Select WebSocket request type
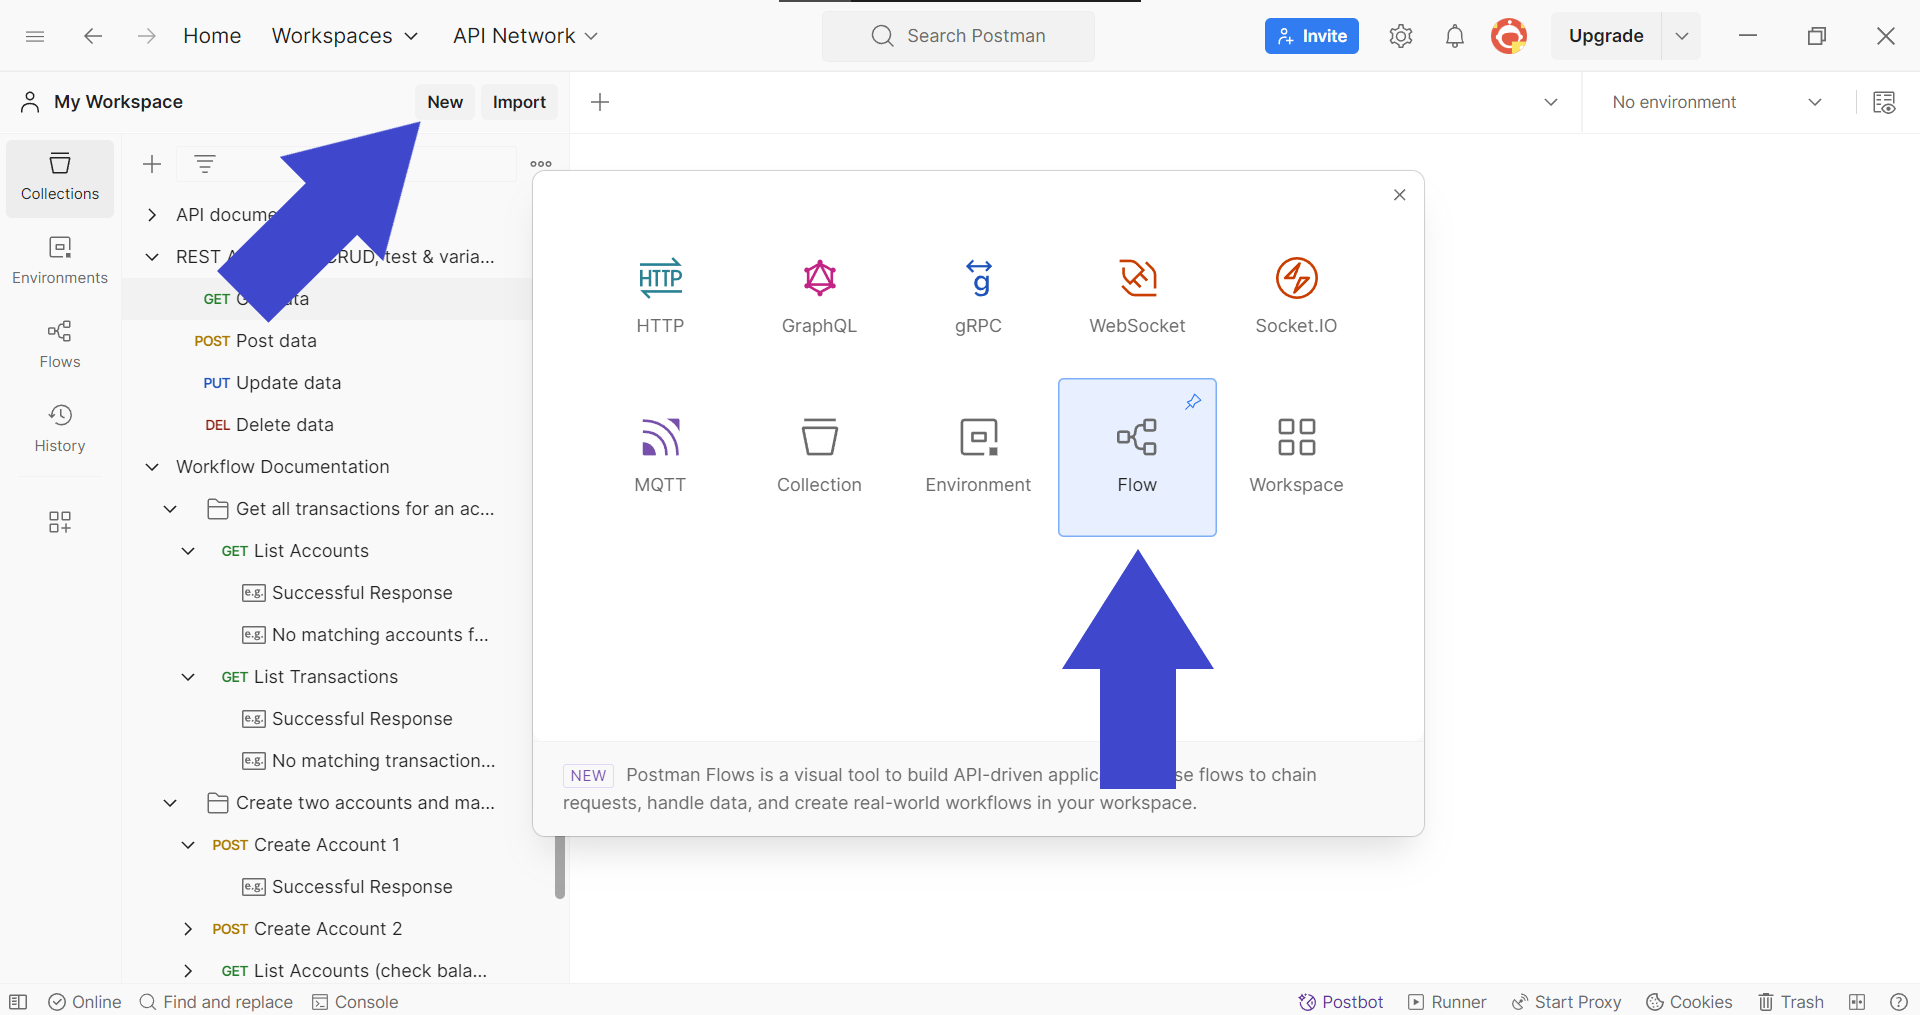1920x1015 pixels. click(1137, 297)
